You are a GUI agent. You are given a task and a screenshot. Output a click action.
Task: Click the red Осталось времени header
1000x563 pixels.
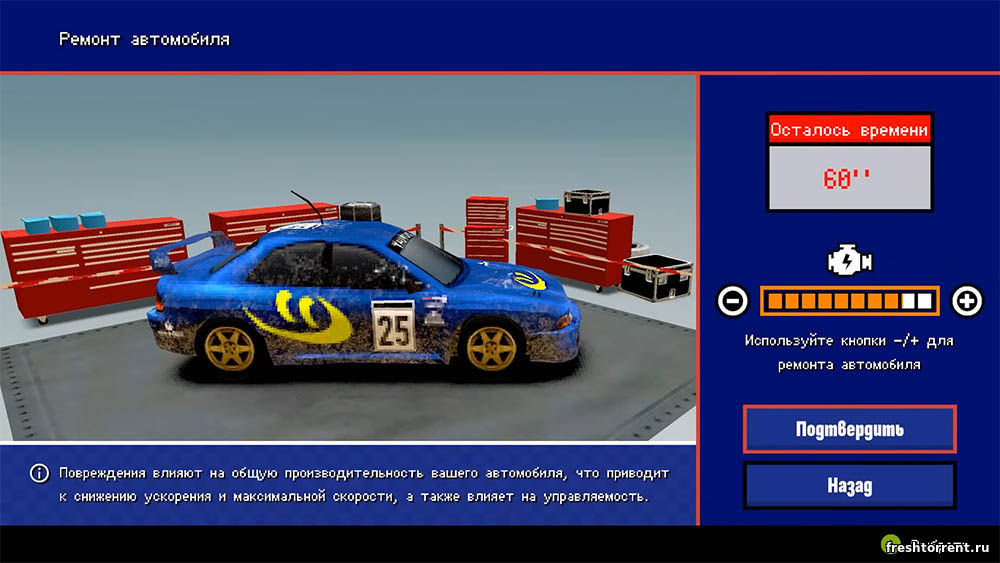pos(849,130)
